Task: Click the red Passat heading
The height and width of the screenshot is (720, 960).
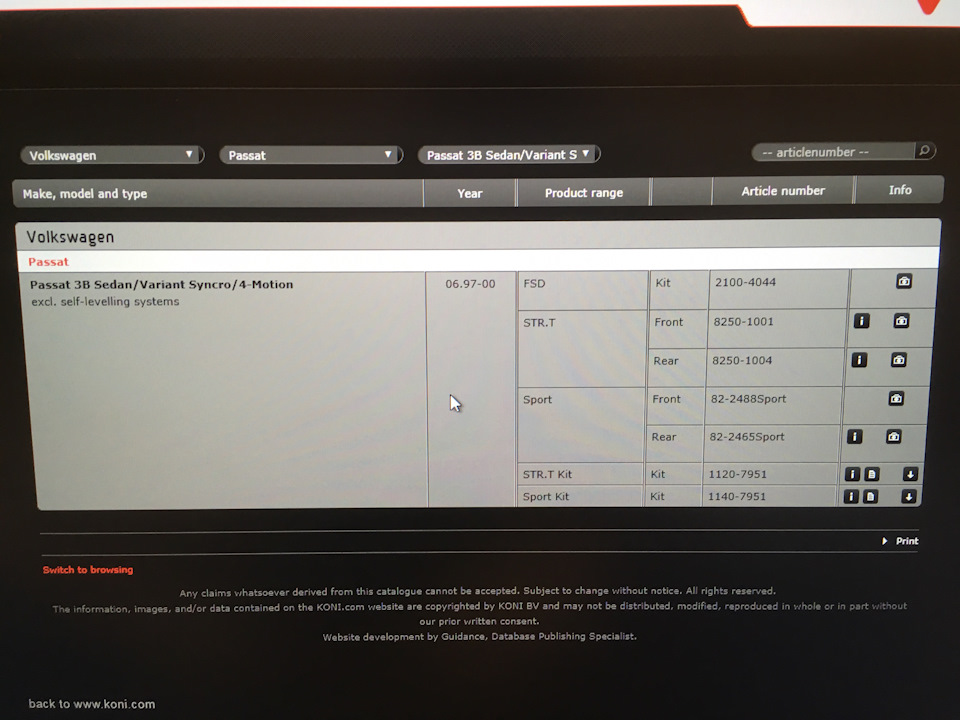Action: pyautogui.click(x=48, y=262)
